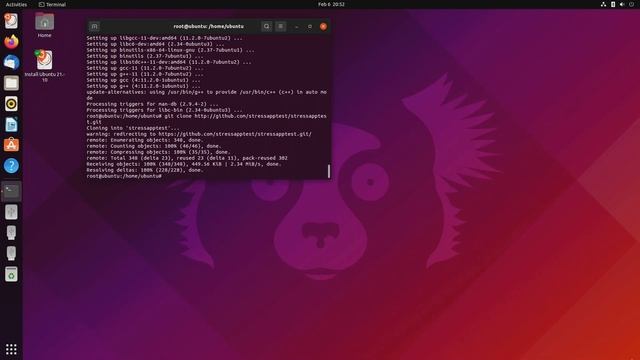Open a new tab in the terminal
The height and width of the screenshot is (360, 640).
(94, 26)
